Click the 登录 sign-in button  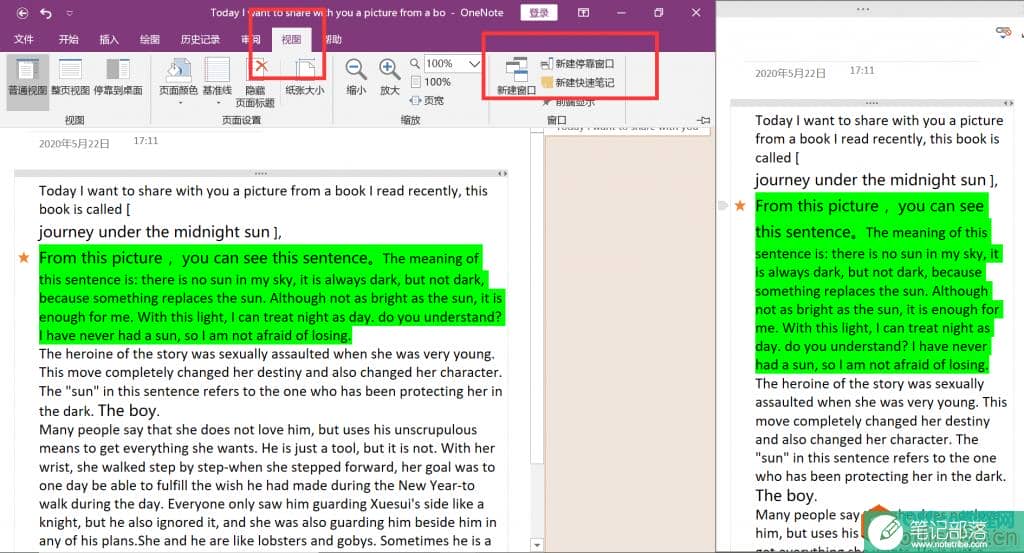[x=538, y=12]
